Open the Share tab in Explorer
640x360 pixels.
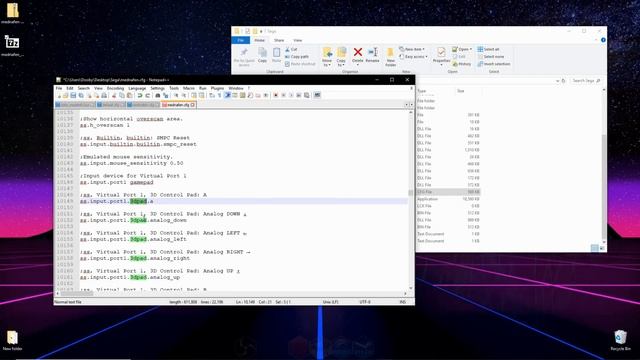coord(279,40)
